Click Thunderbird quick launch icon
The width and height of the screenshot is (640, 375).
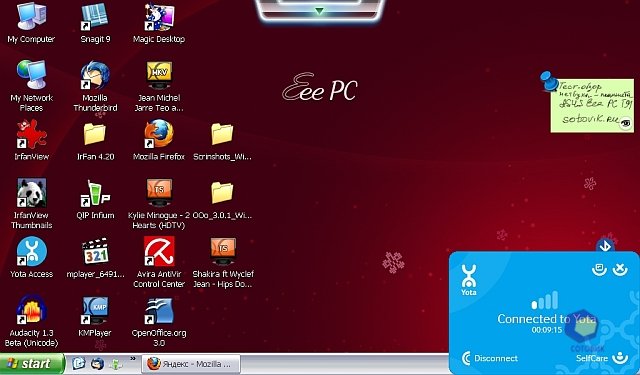click(98, 363)
